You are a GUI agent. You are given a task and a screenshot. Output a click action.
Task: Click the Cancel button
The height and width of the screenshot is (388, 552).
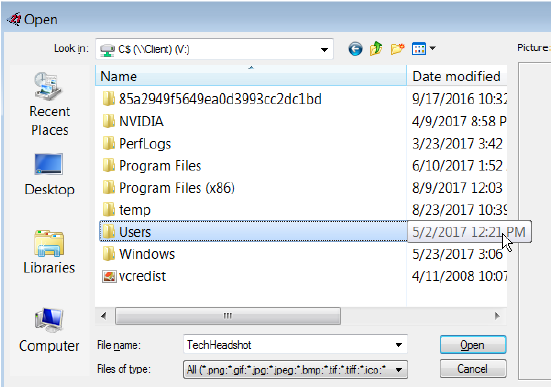[x=473, y=369]
